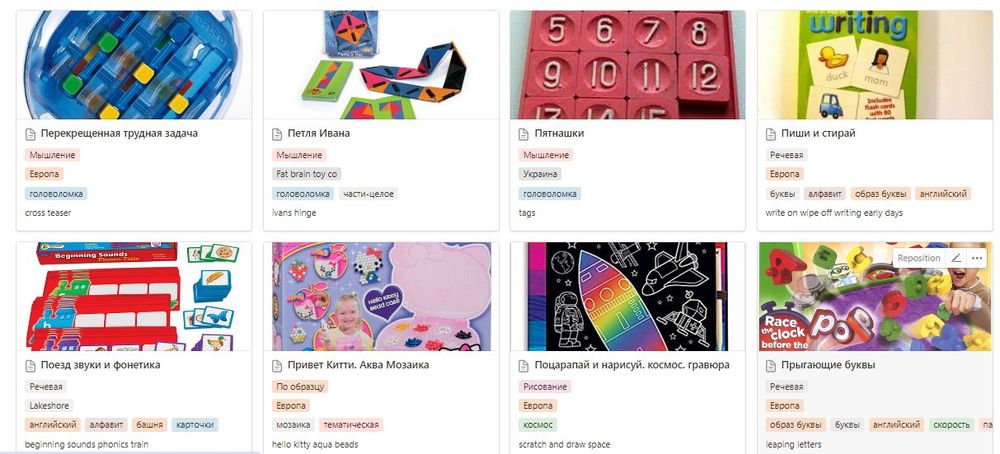The width and height of the screenshot is (1000, 454).
Task: Click the Reposition button on cover image
Action: pyautogui.click(x=918, y=258)
